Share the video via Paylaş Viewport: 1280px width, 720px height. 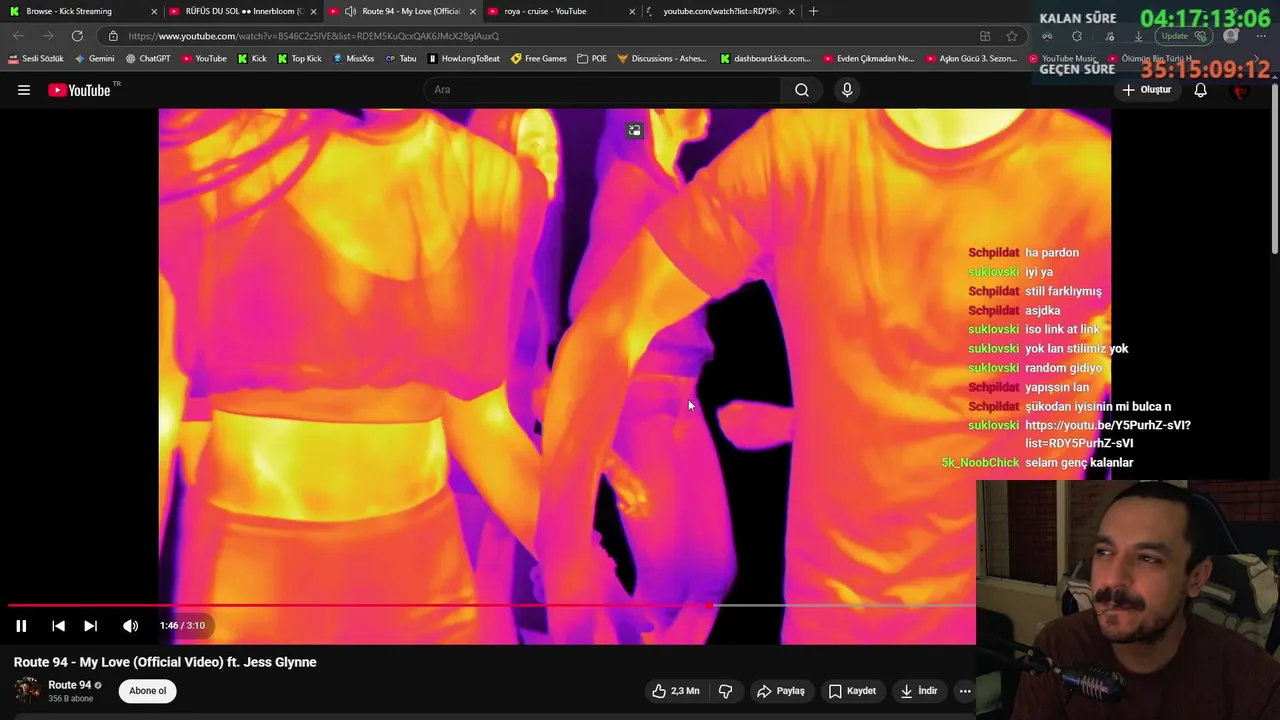point(781,691)
